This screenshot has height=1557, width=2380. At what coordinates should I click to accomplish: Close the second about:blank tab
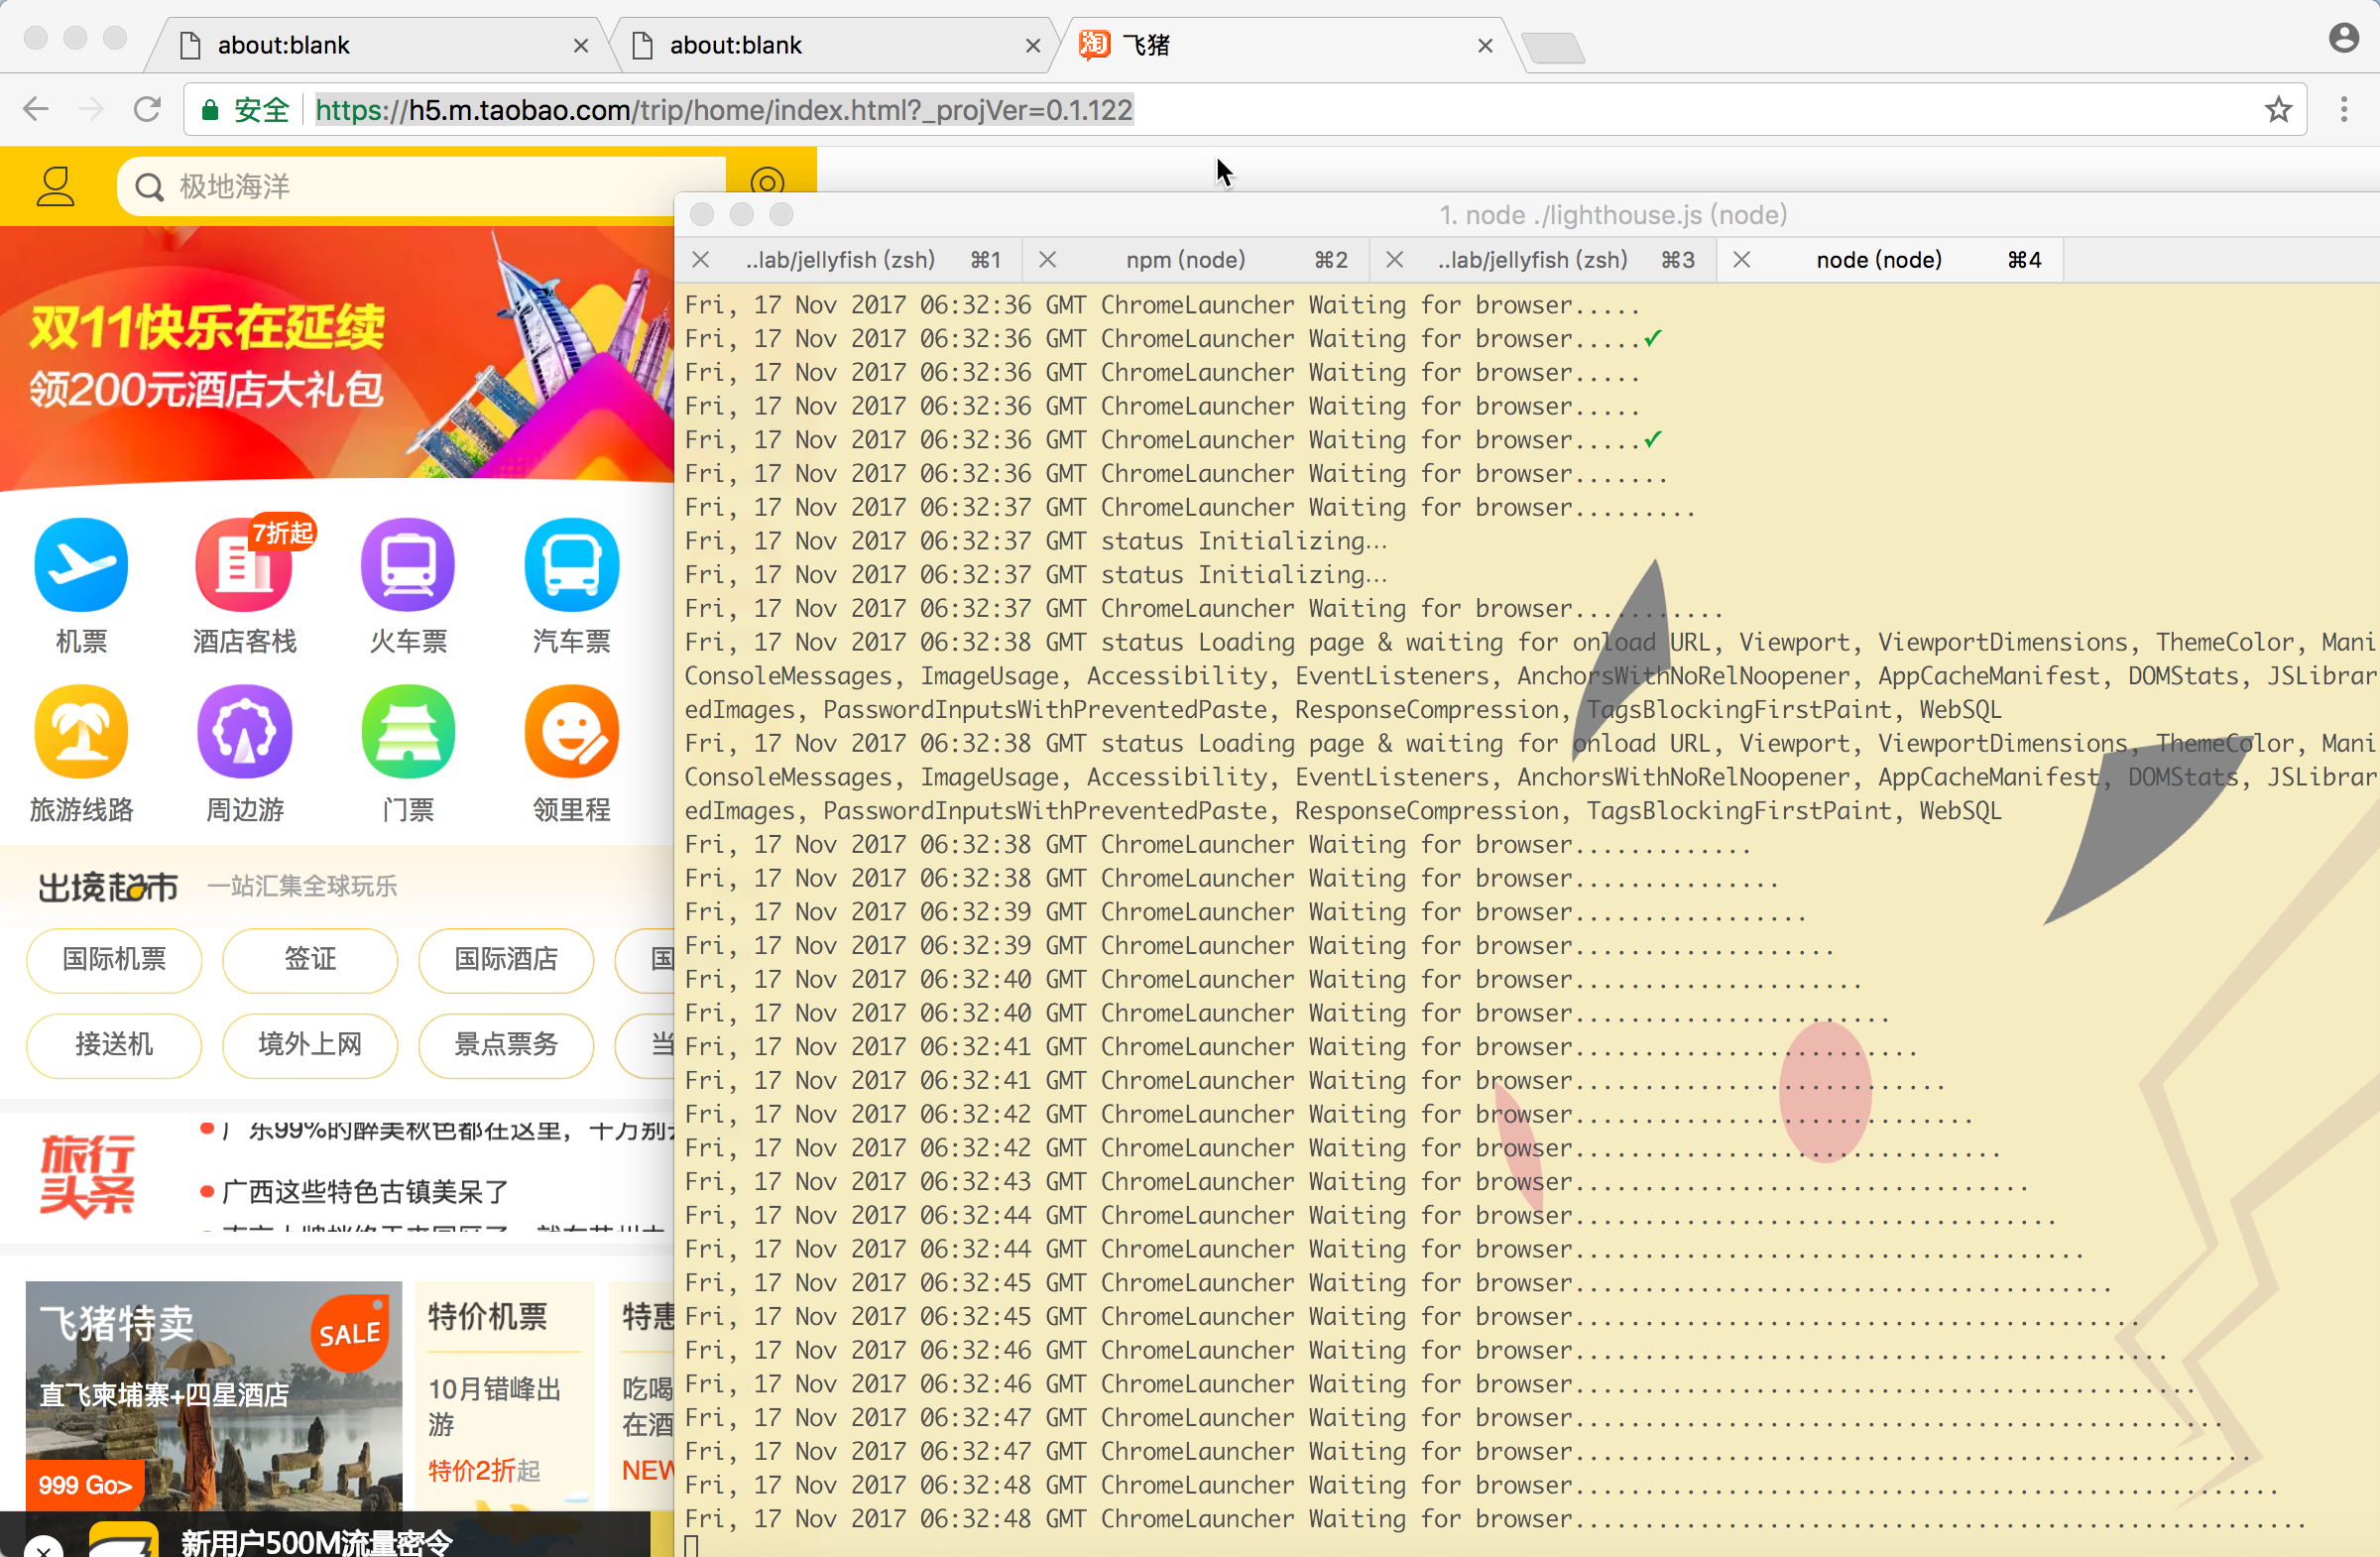[x=1033, y=46]
